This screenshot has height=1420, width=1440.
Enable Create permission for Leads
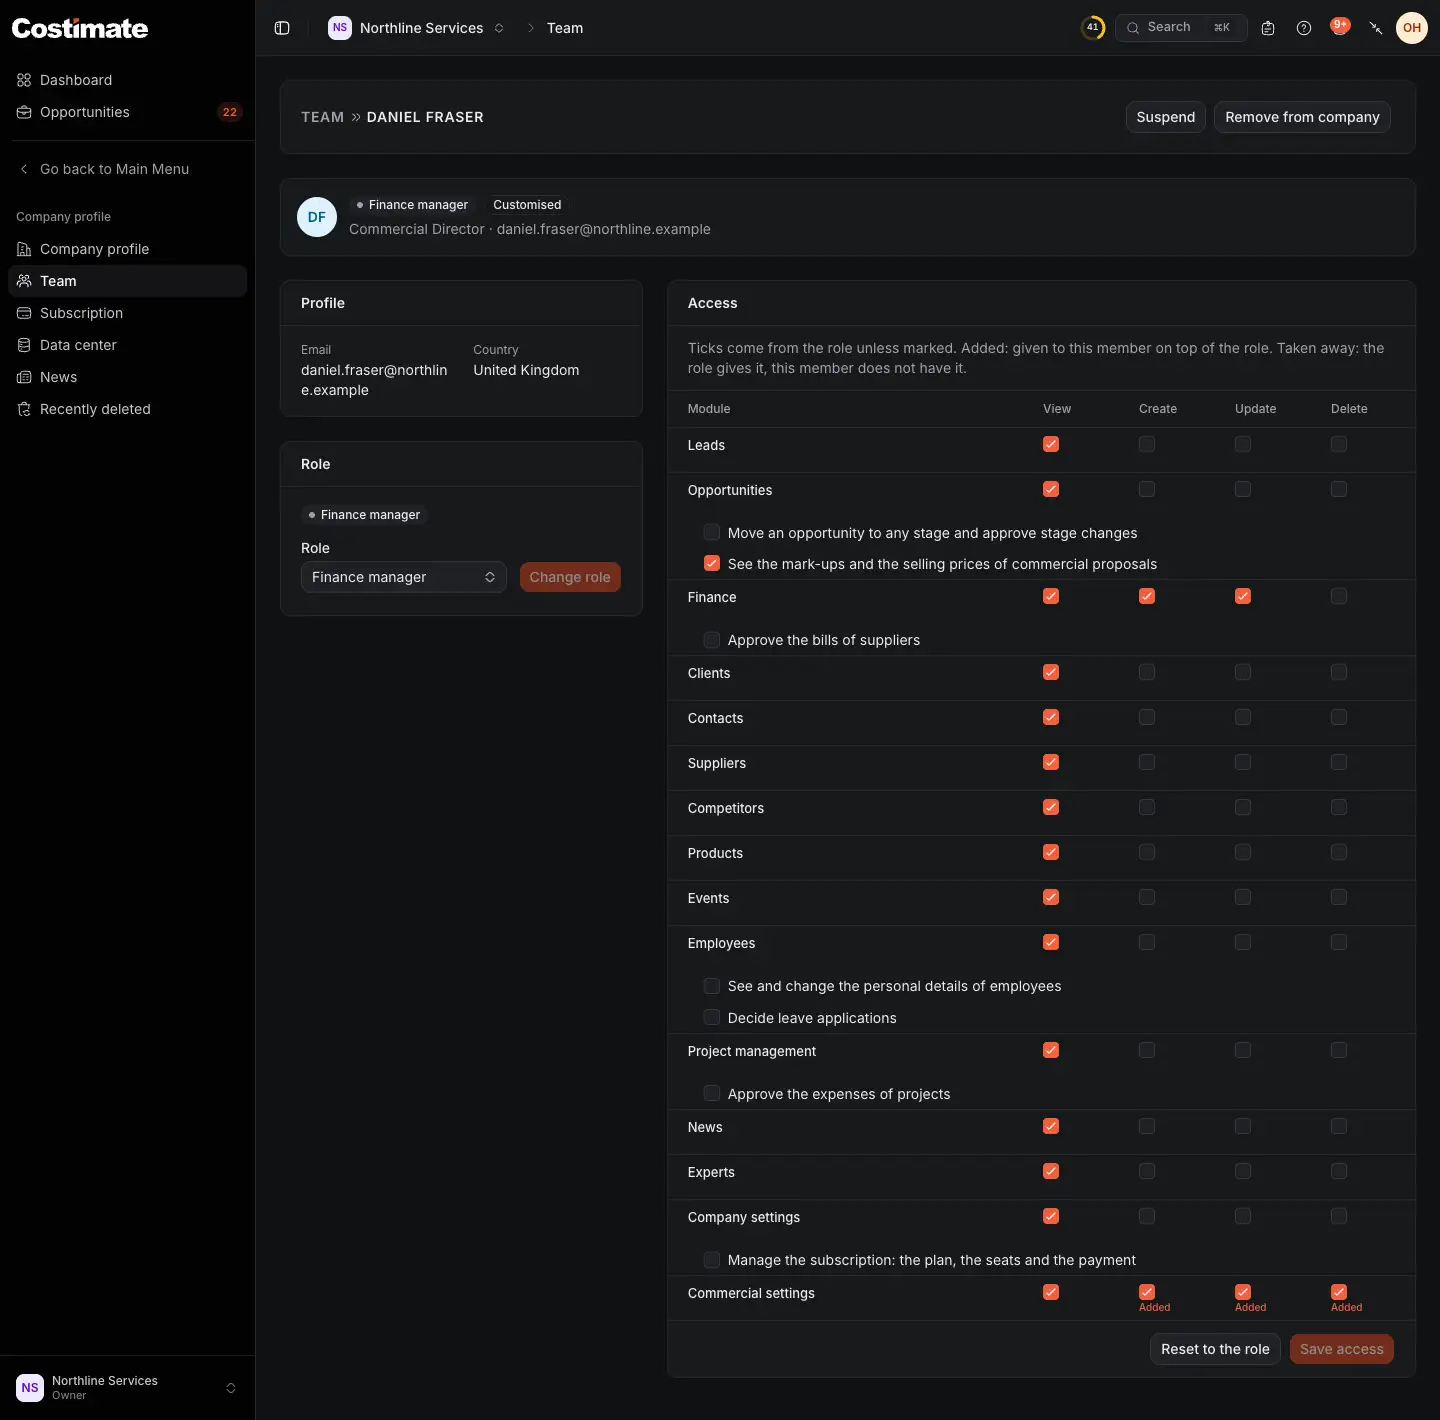pos(1147,444)
